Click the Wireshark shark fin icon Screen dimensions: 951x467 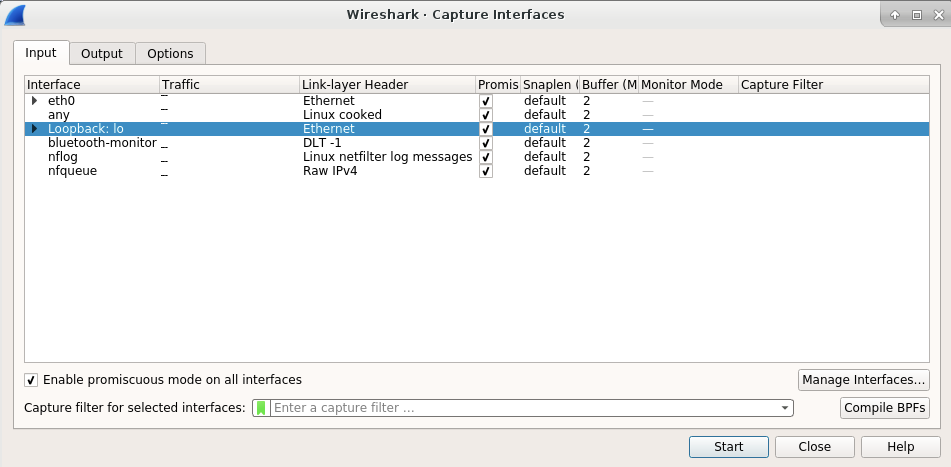(15, 15)
